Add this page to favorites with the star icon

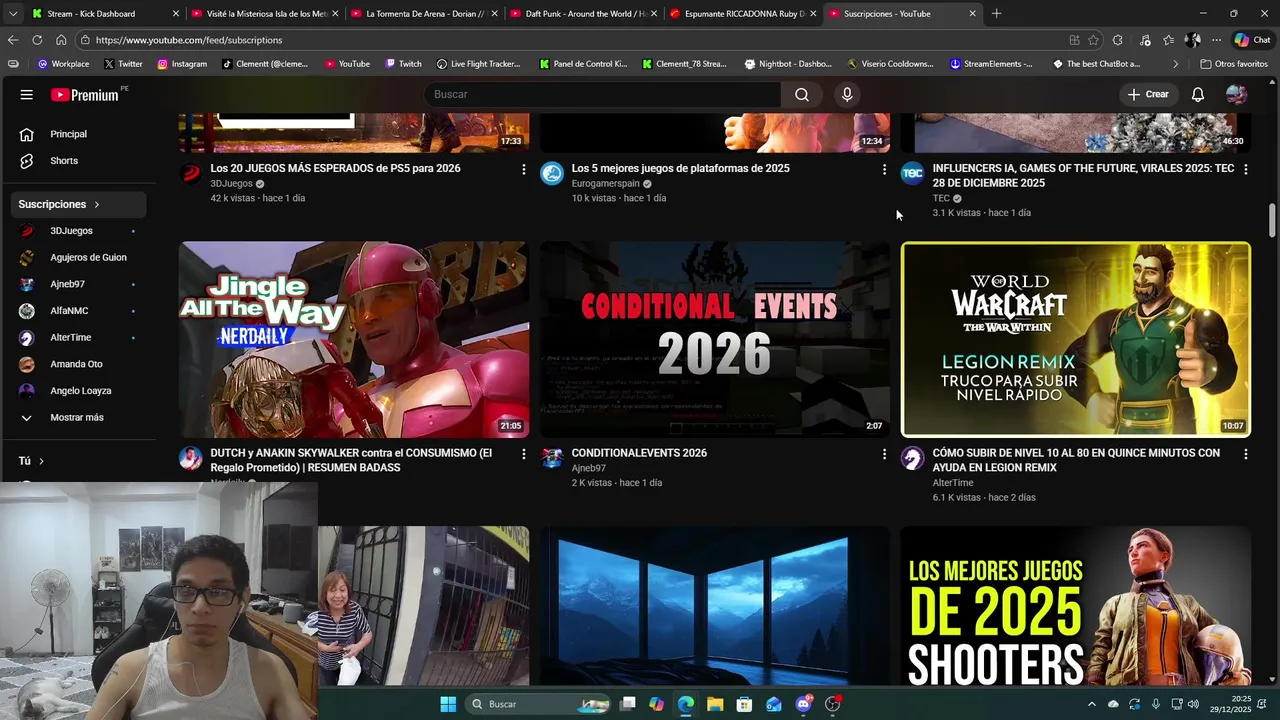[1093, 40]
